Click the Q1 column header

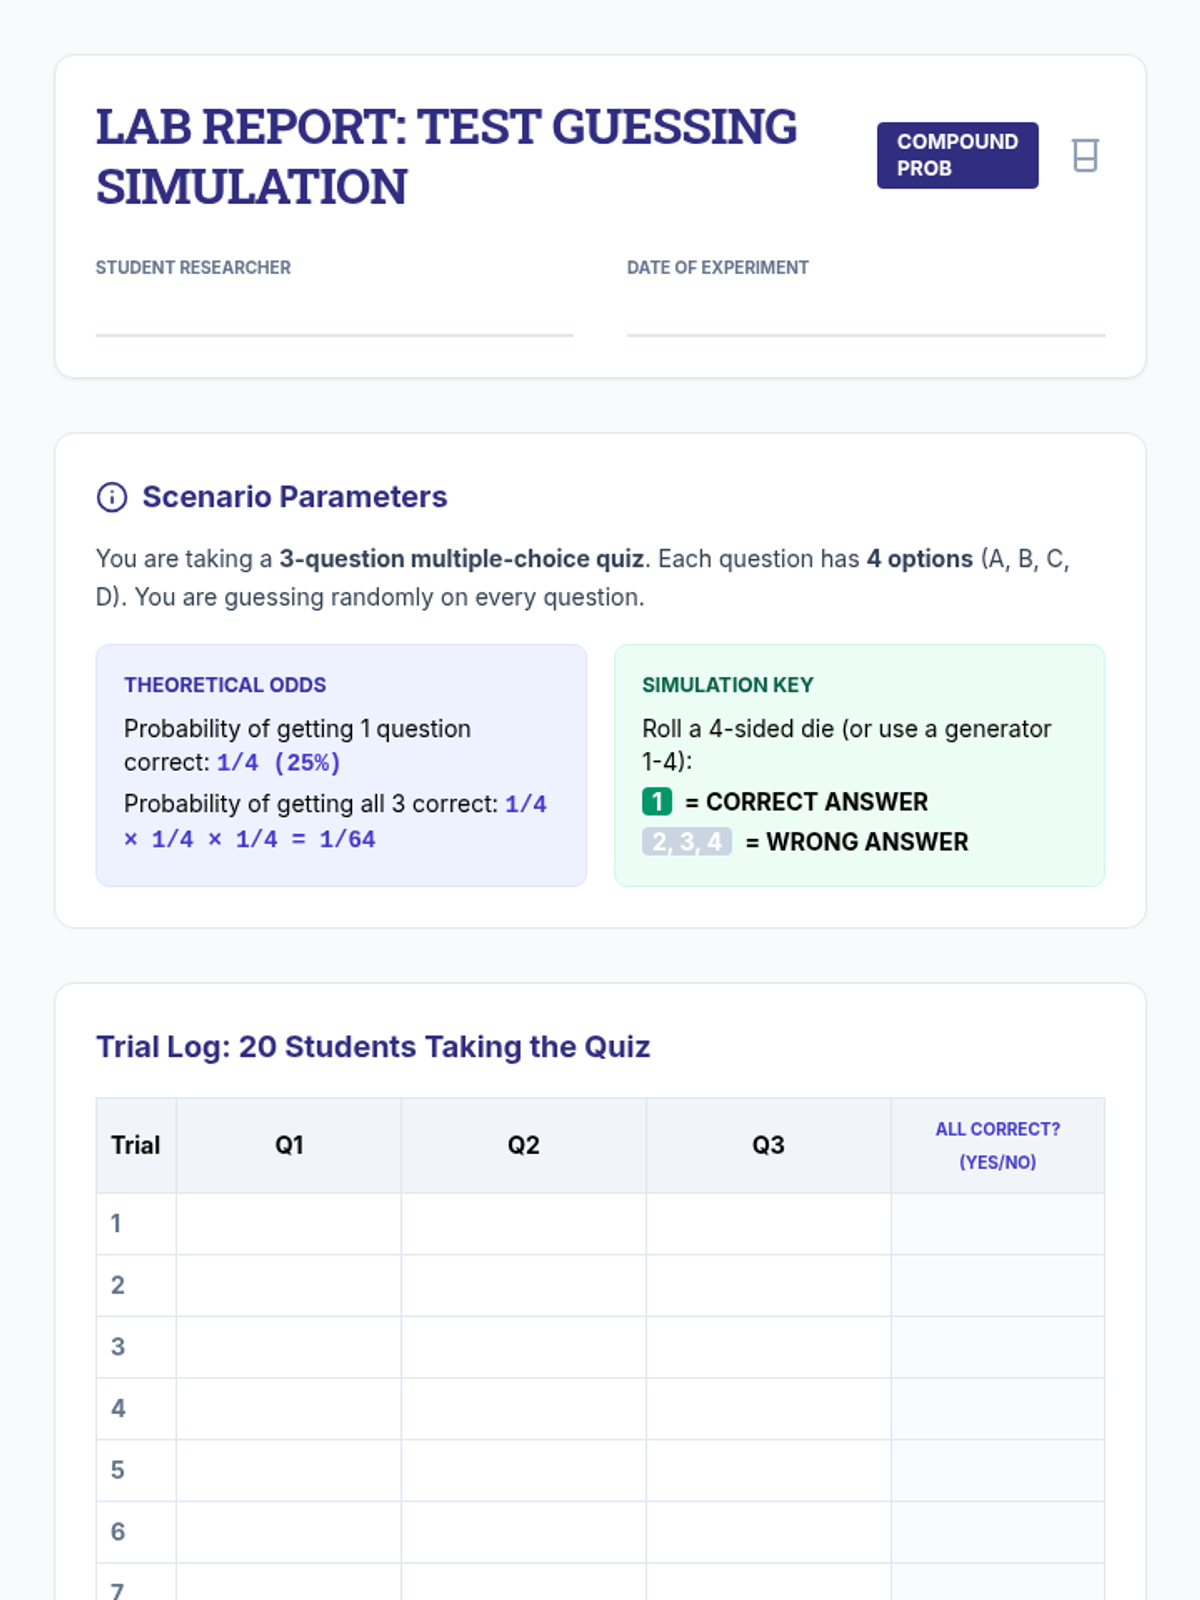tap(289, 1145)
